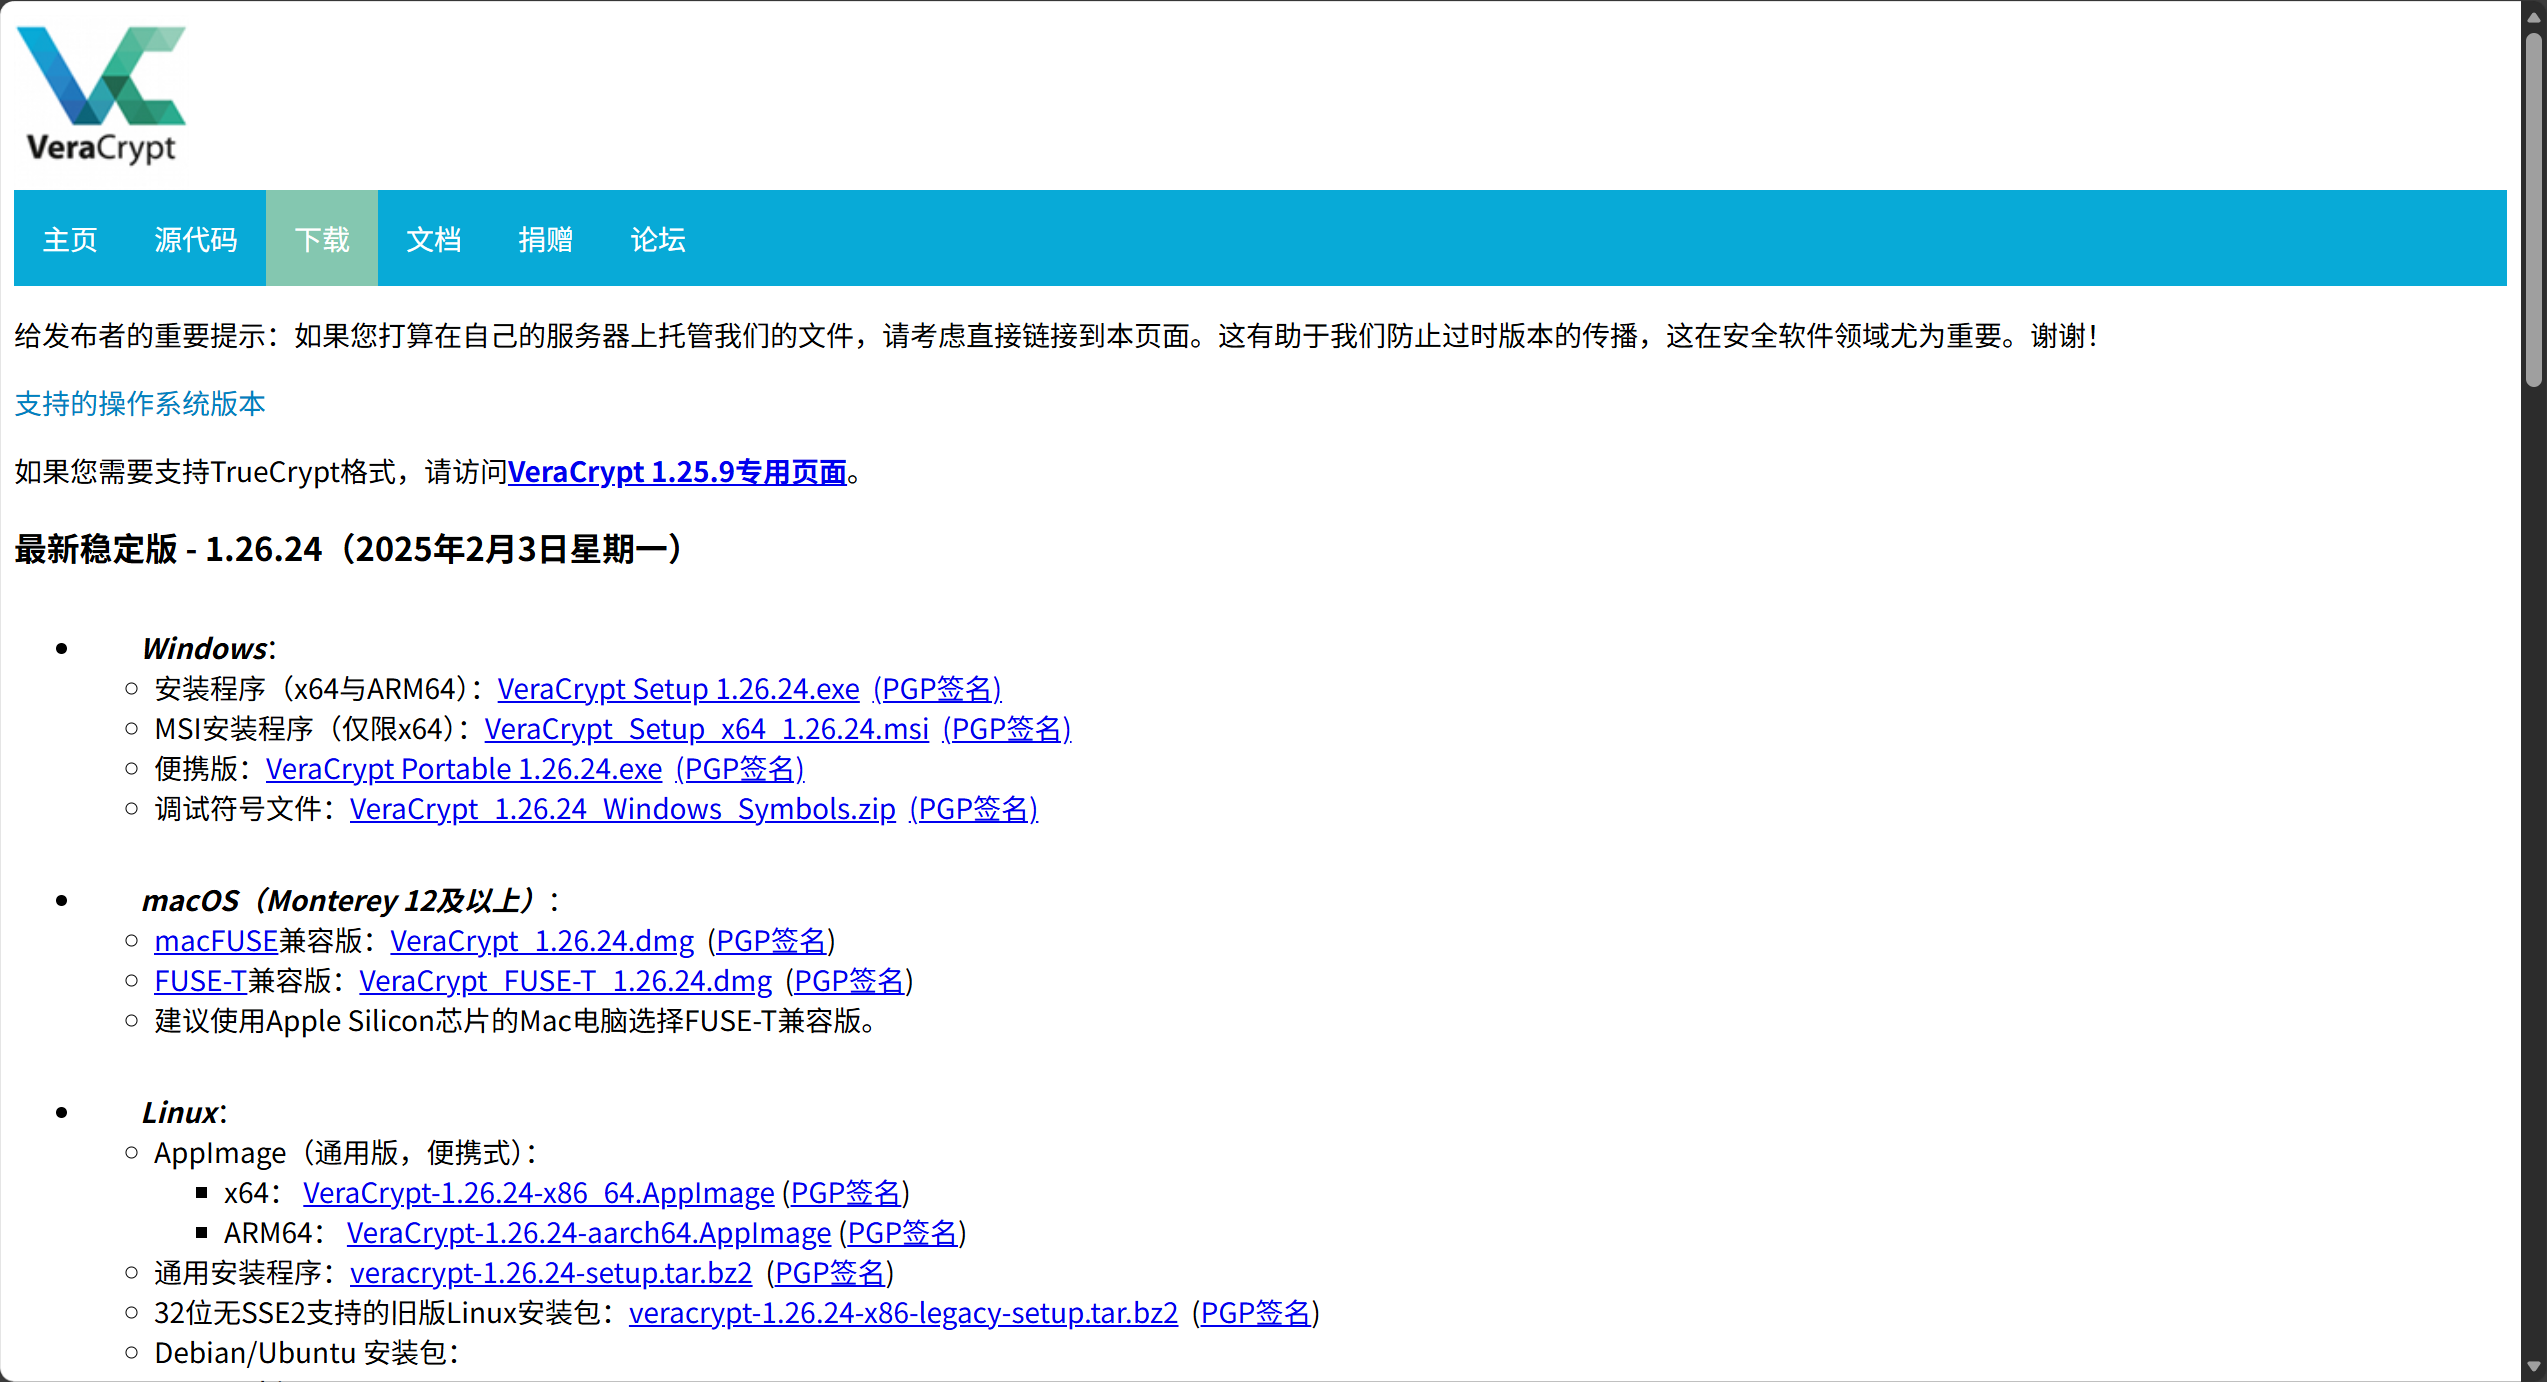Image resolution: width=2547 pixels, height=1382 pixels.
Task: Download VeraCrypt_FUSE-T_1.26.24.dmg
Action: coord(565,981)
